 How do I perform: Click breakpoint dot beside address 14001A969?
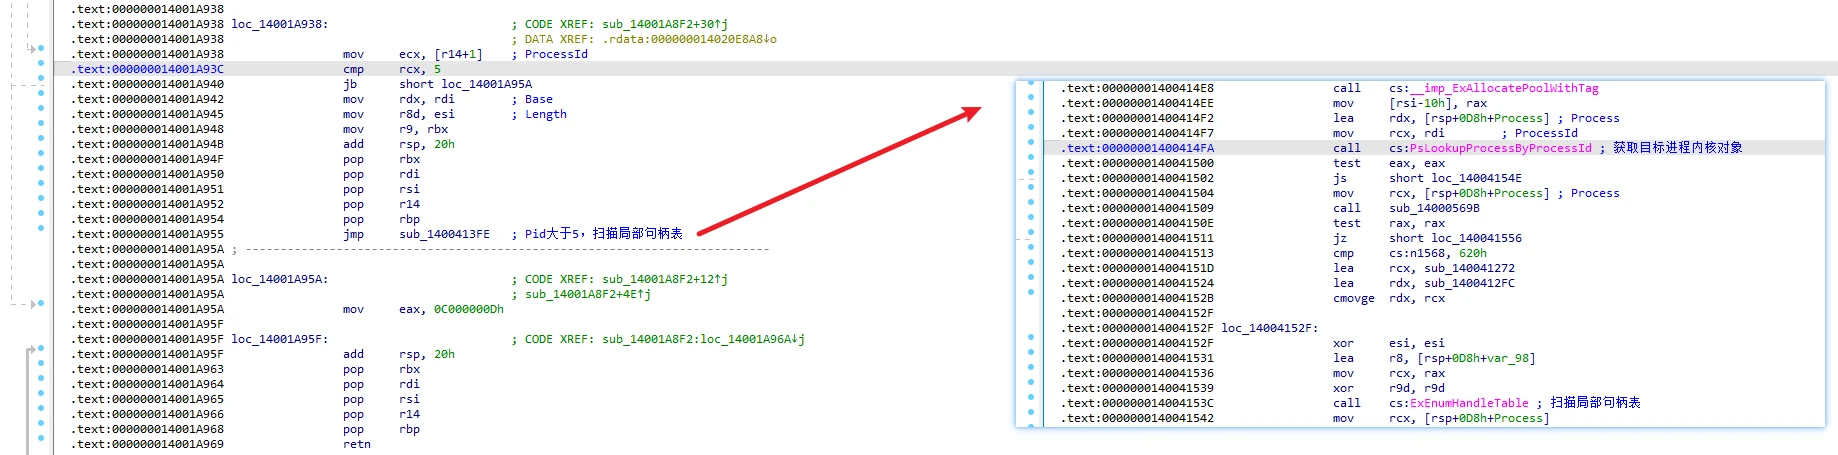tap(41, 437)
